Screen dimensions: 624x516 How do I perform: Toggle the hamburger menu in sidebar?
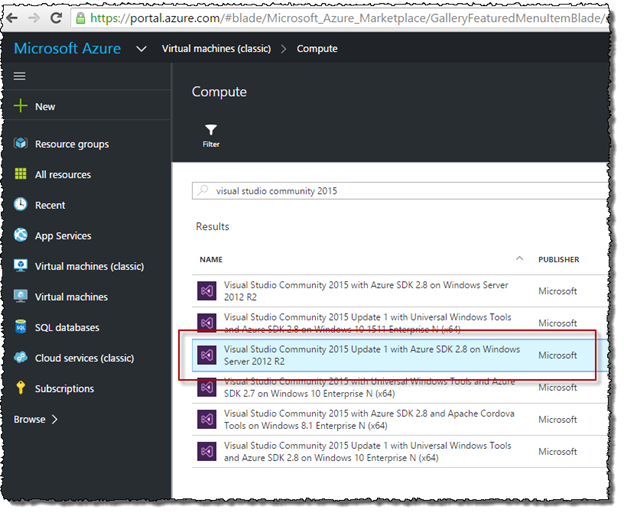click(x=20, y=76)
